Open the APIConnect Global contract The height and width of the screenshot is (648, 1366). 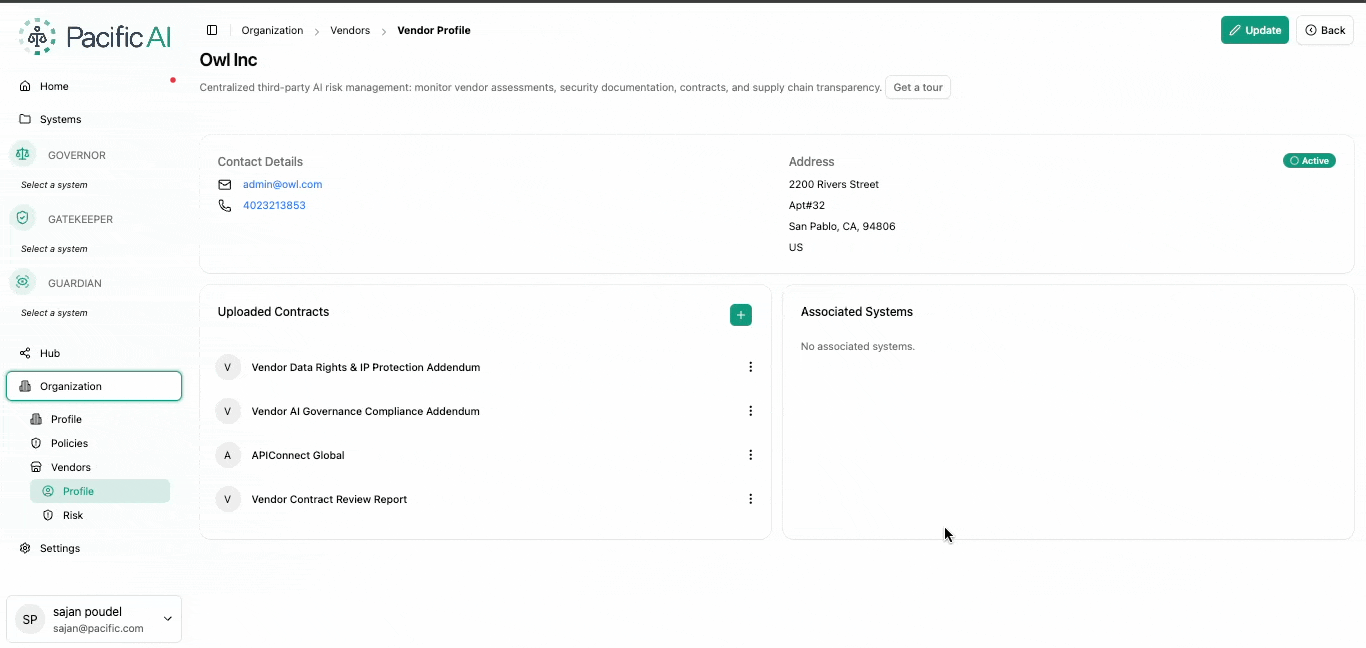298,455
